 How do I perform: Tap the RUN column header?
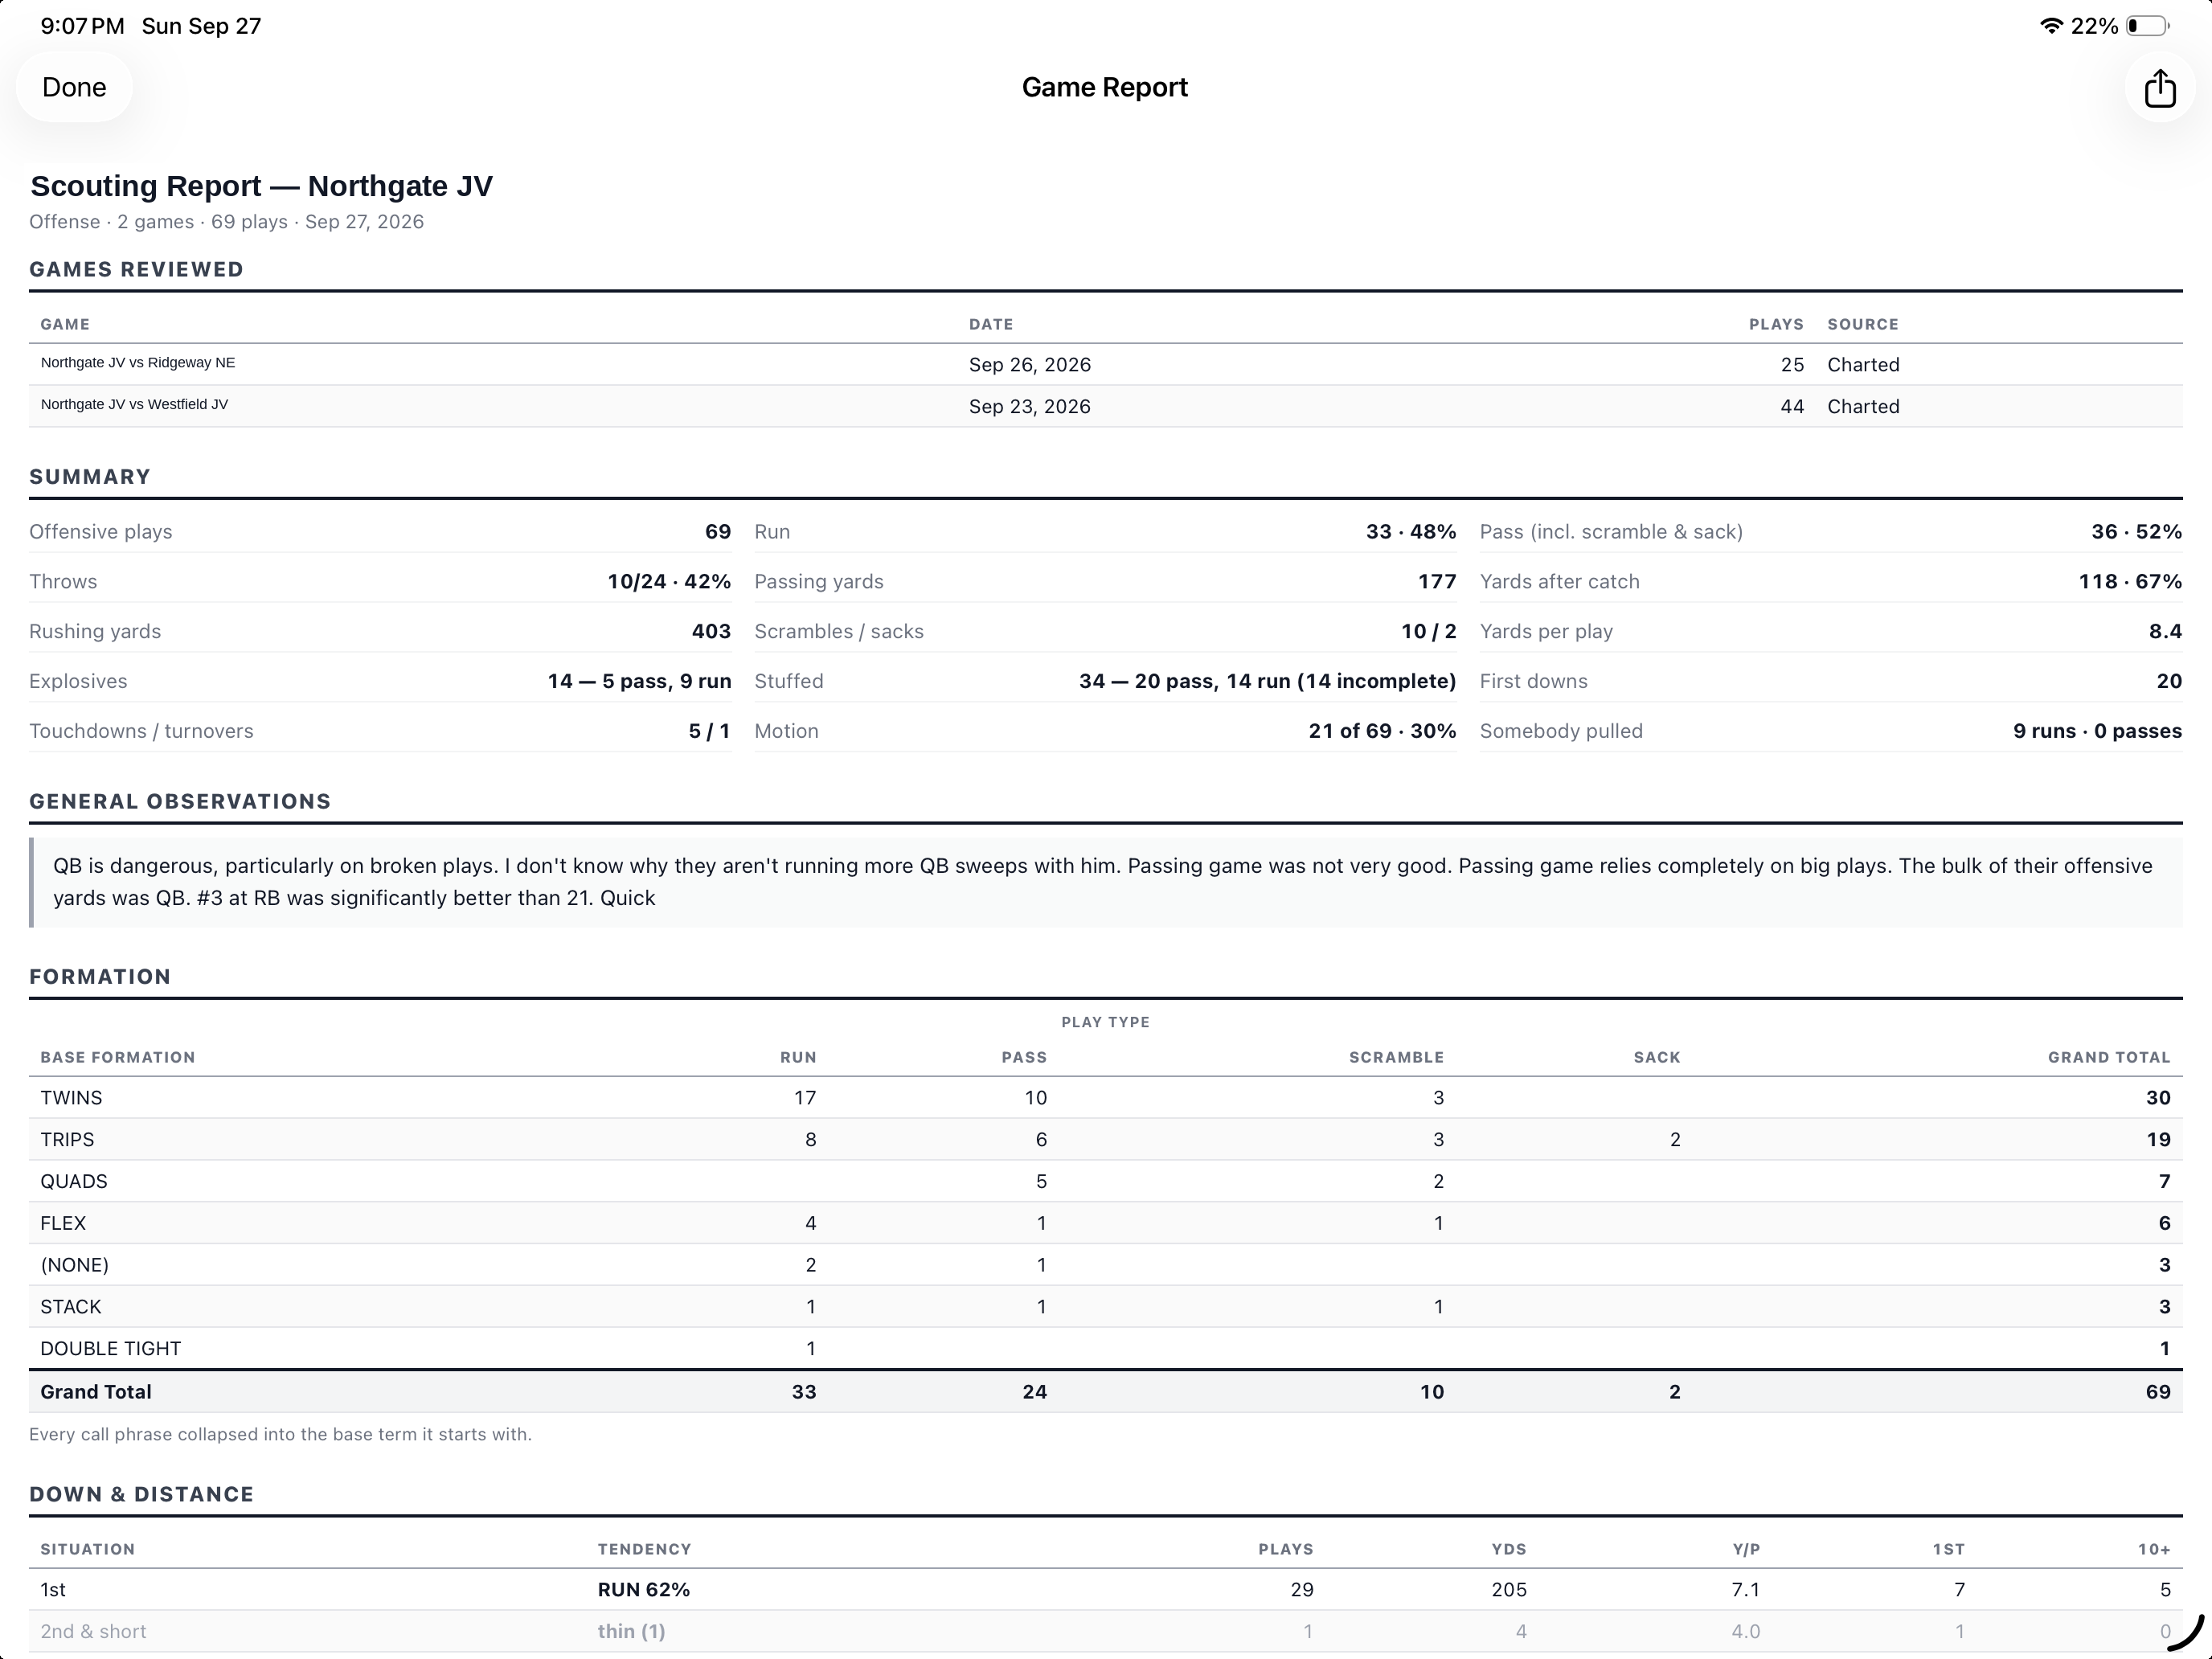pos(798,1057)
